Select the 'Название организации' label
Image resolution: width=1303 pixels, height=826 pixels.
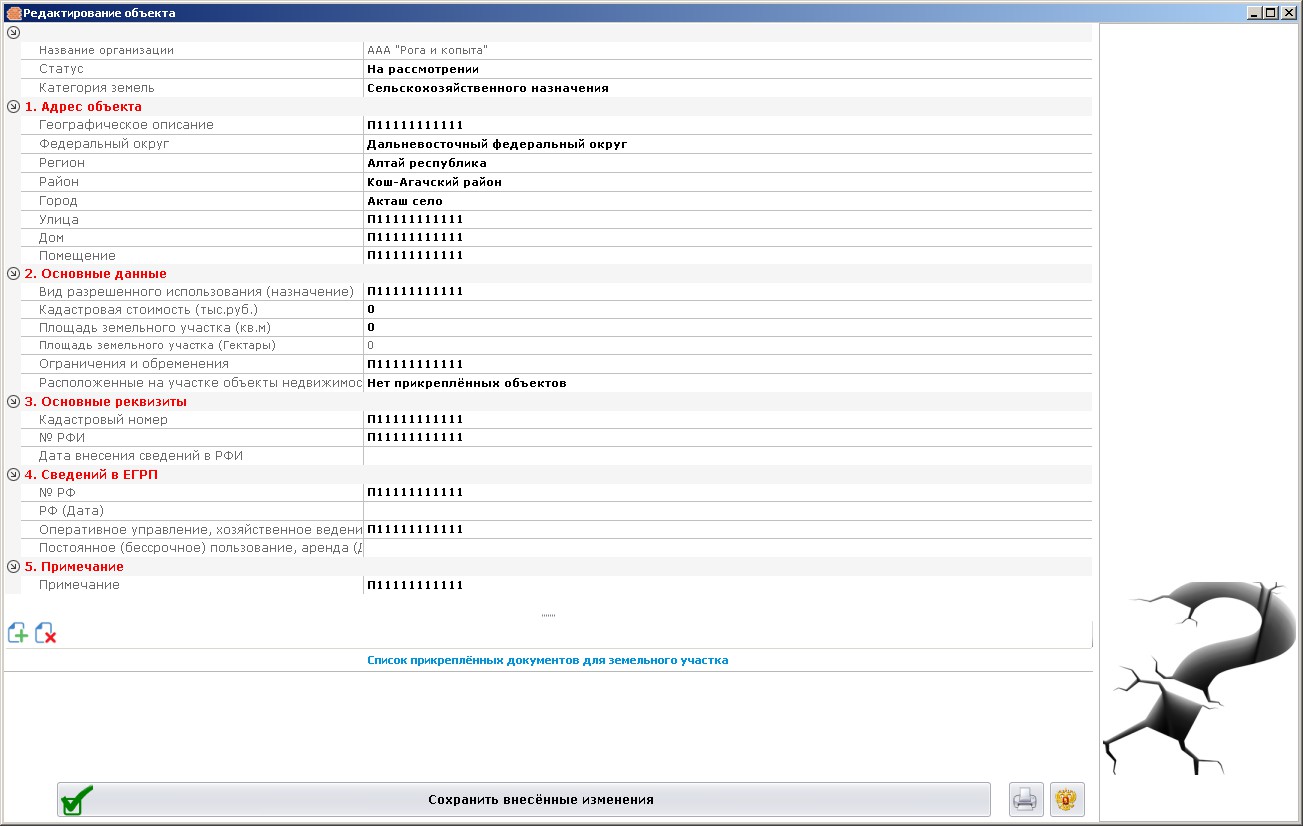point(106,50)
